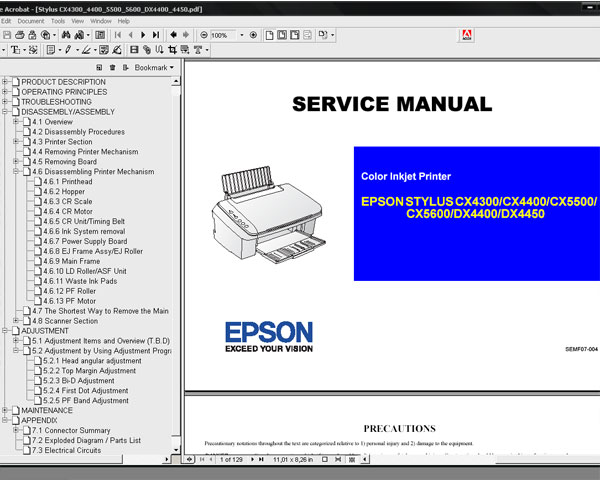This screenshot has height=480, width=600.
Task: Expand the 4.1 Overview bookmark
Action: point(16,121)
